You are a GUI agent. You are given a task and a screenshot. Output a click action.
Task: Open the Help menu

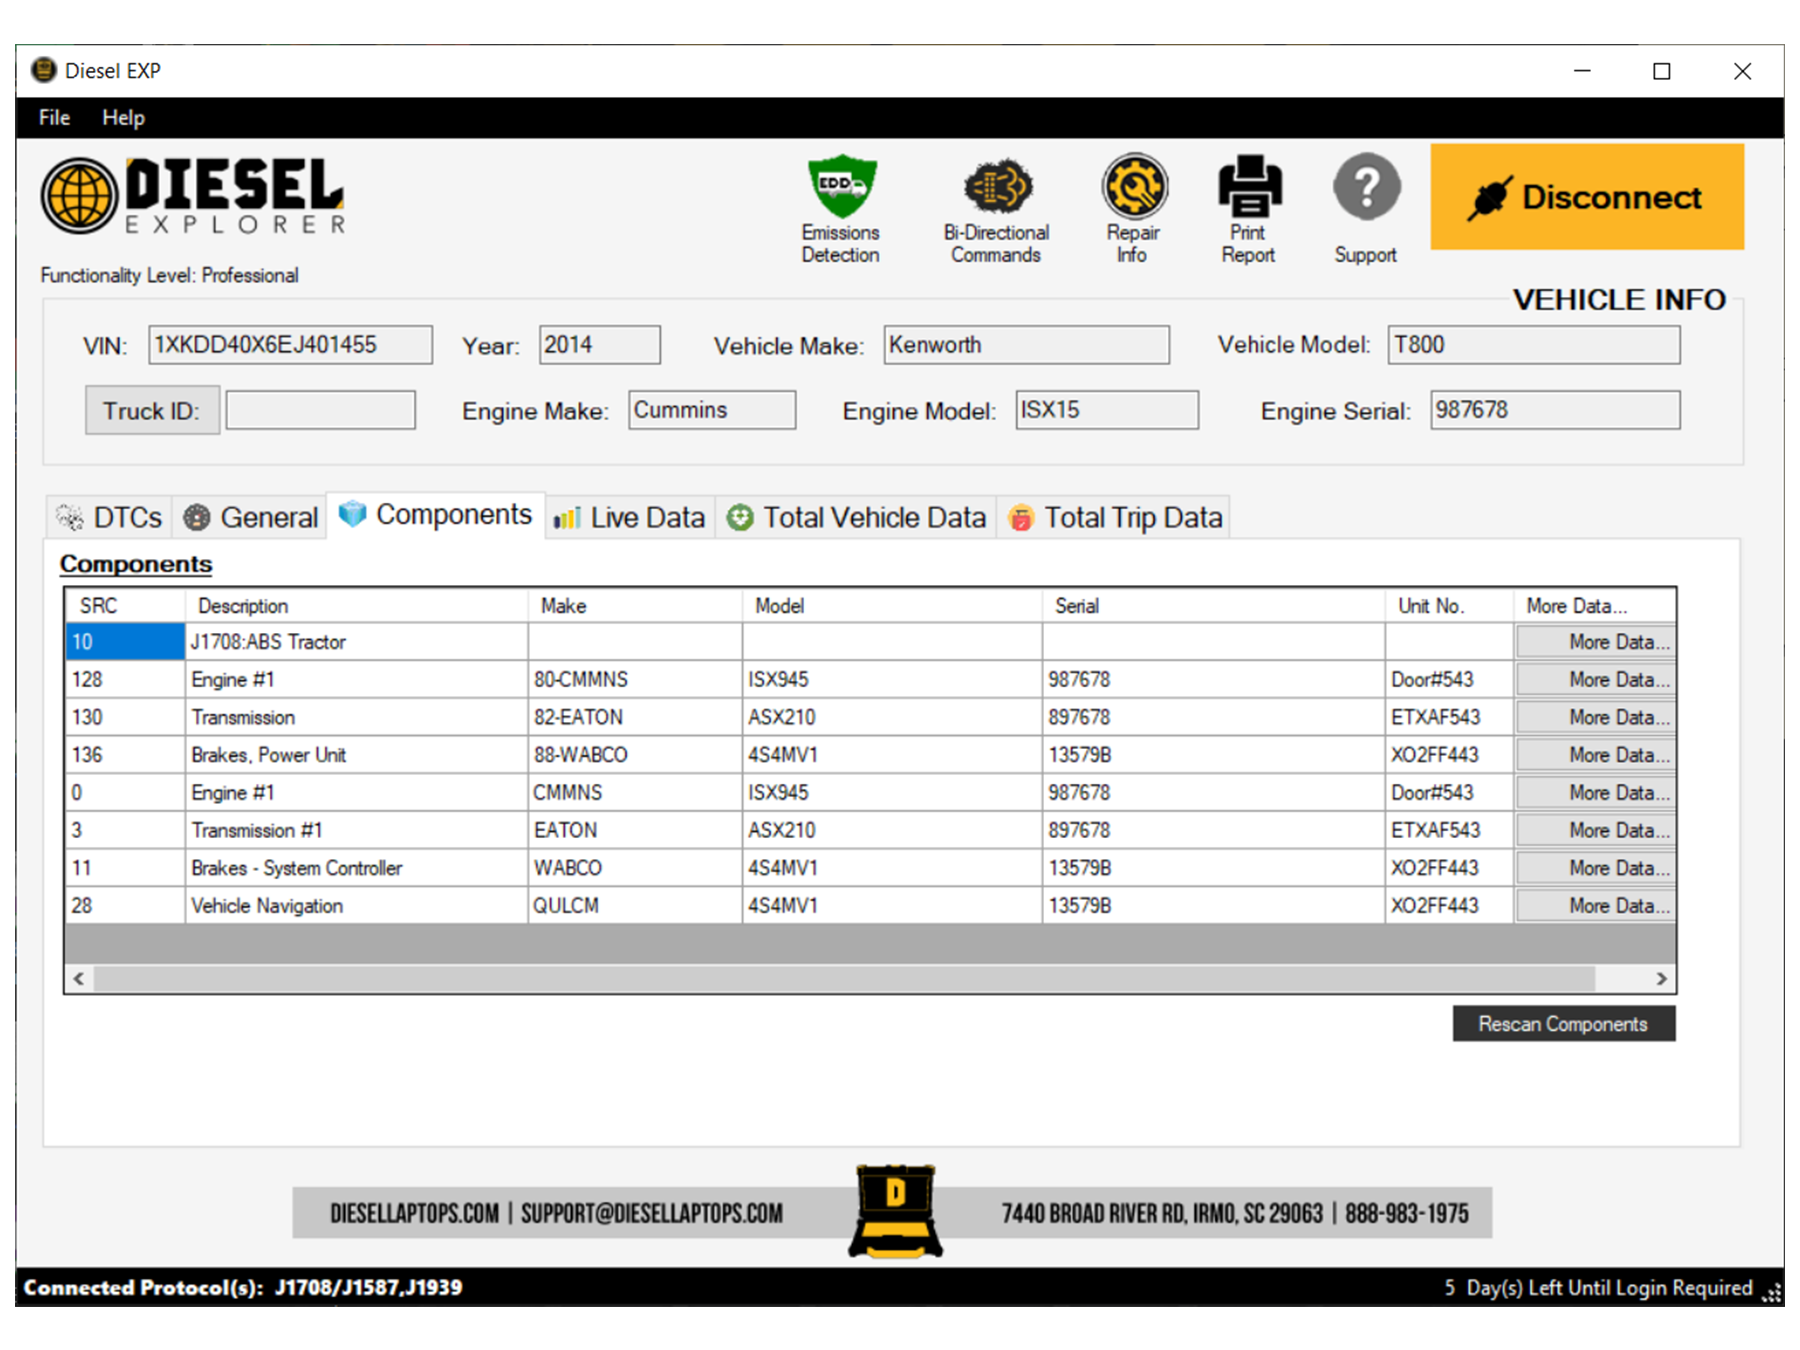coord(123,118)
